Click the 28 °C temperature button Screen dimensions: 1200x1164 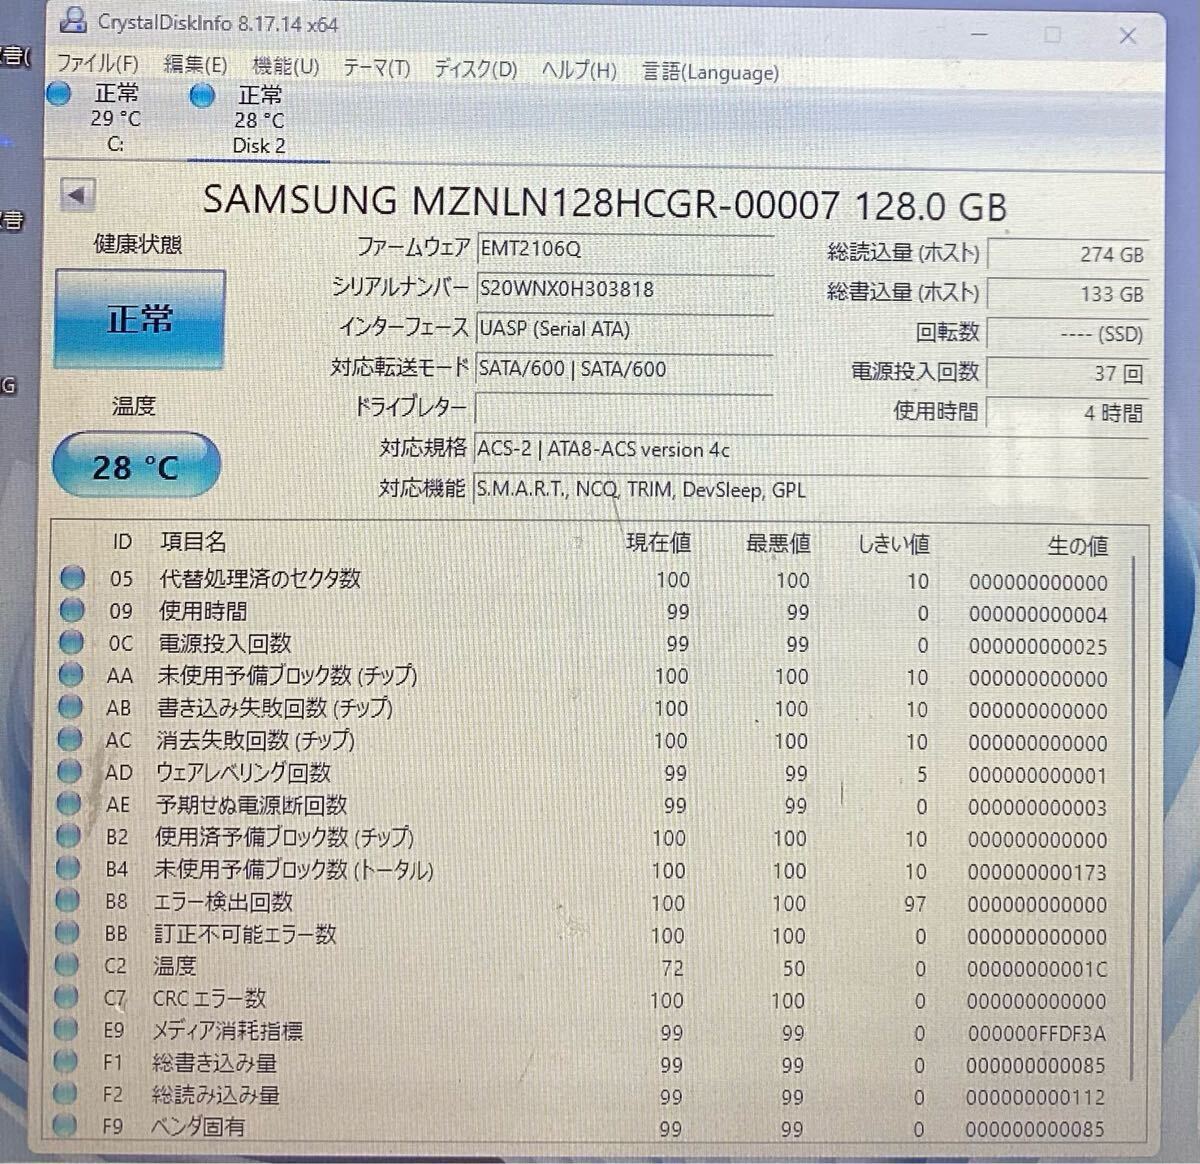[x=136, y=466]
